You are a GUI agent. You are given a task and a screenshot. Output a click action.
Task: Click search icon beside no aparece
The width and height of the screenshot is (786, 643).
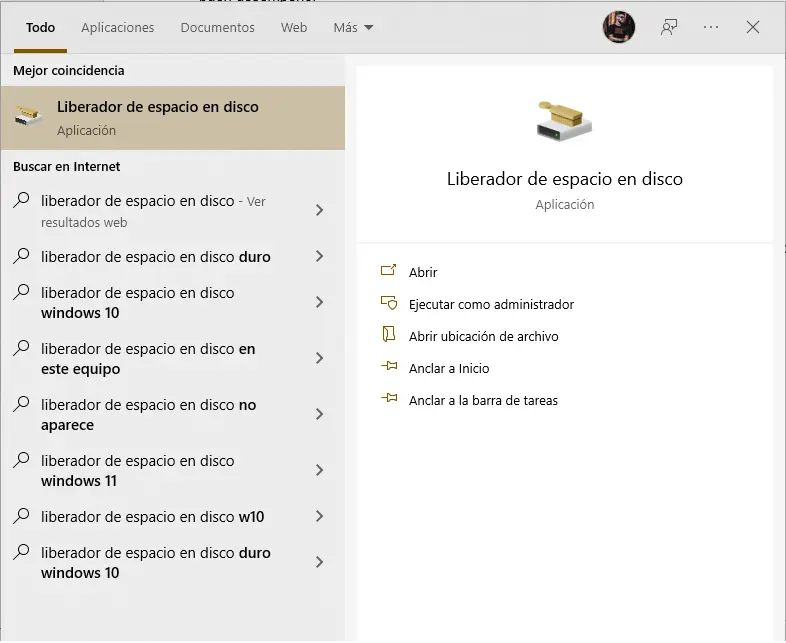22,404
